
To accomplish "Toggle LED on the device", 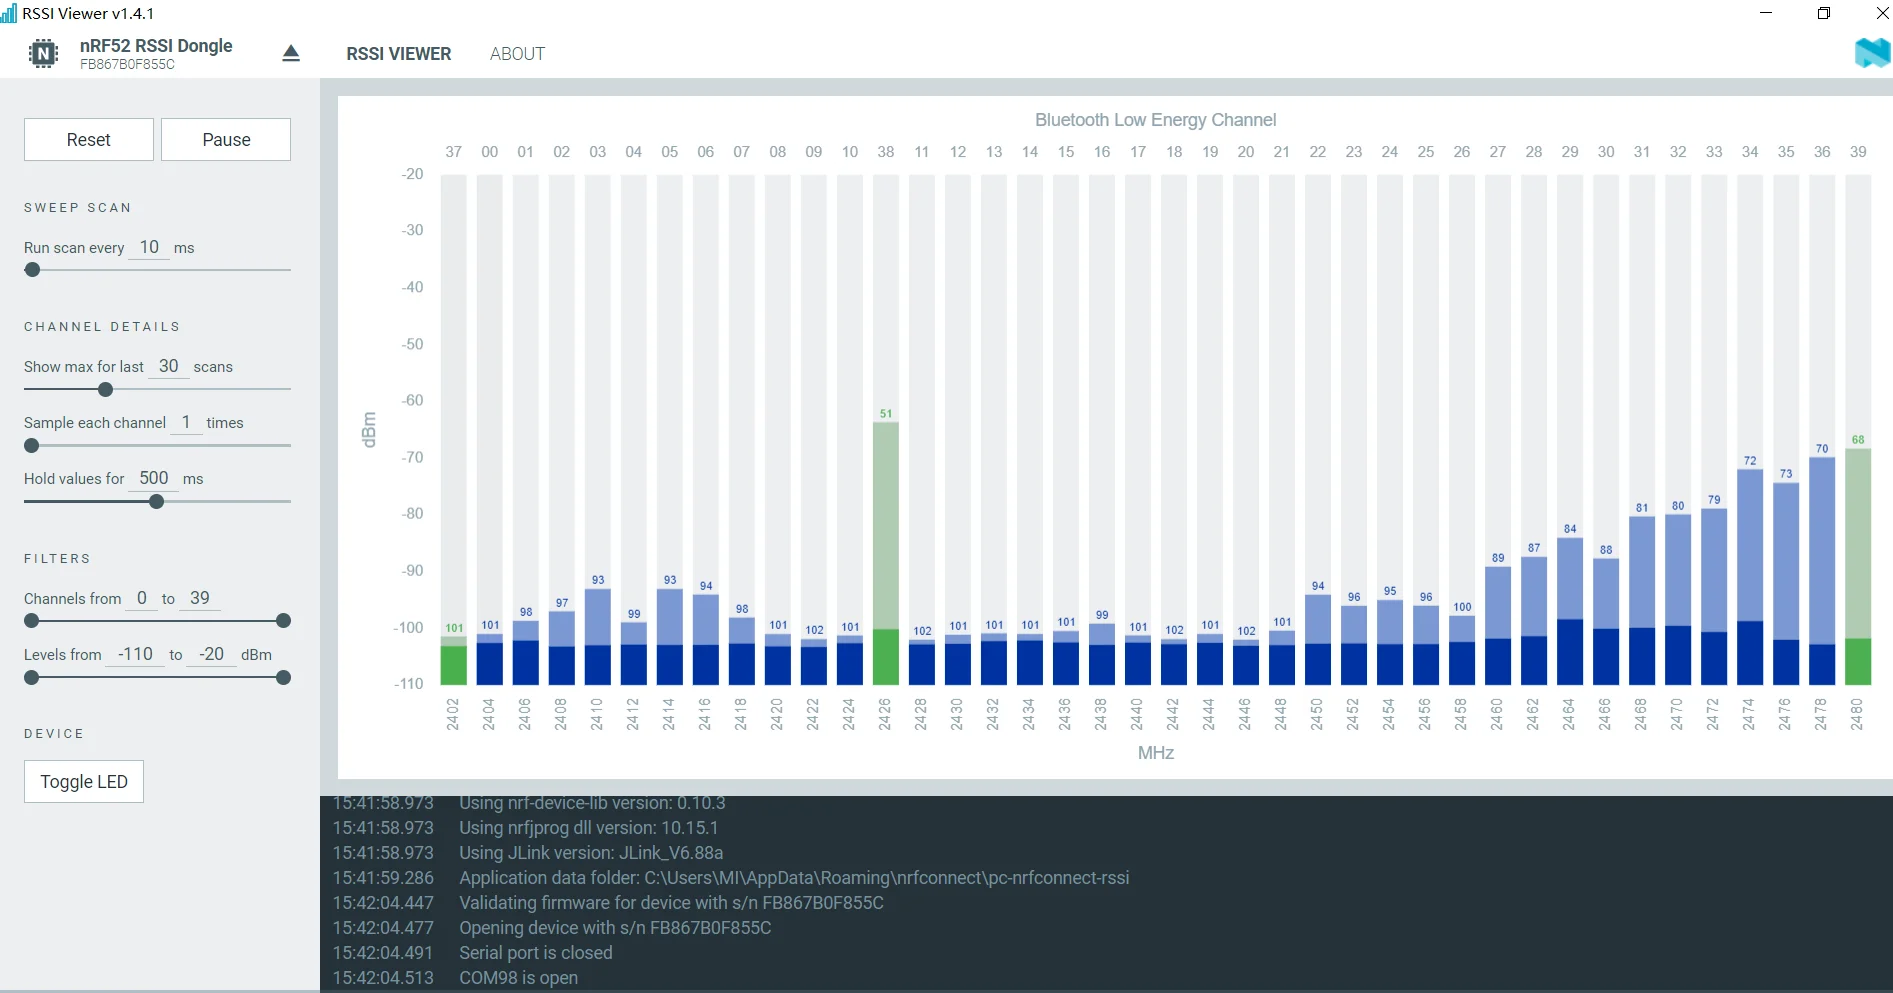I will tap(84, 782).
